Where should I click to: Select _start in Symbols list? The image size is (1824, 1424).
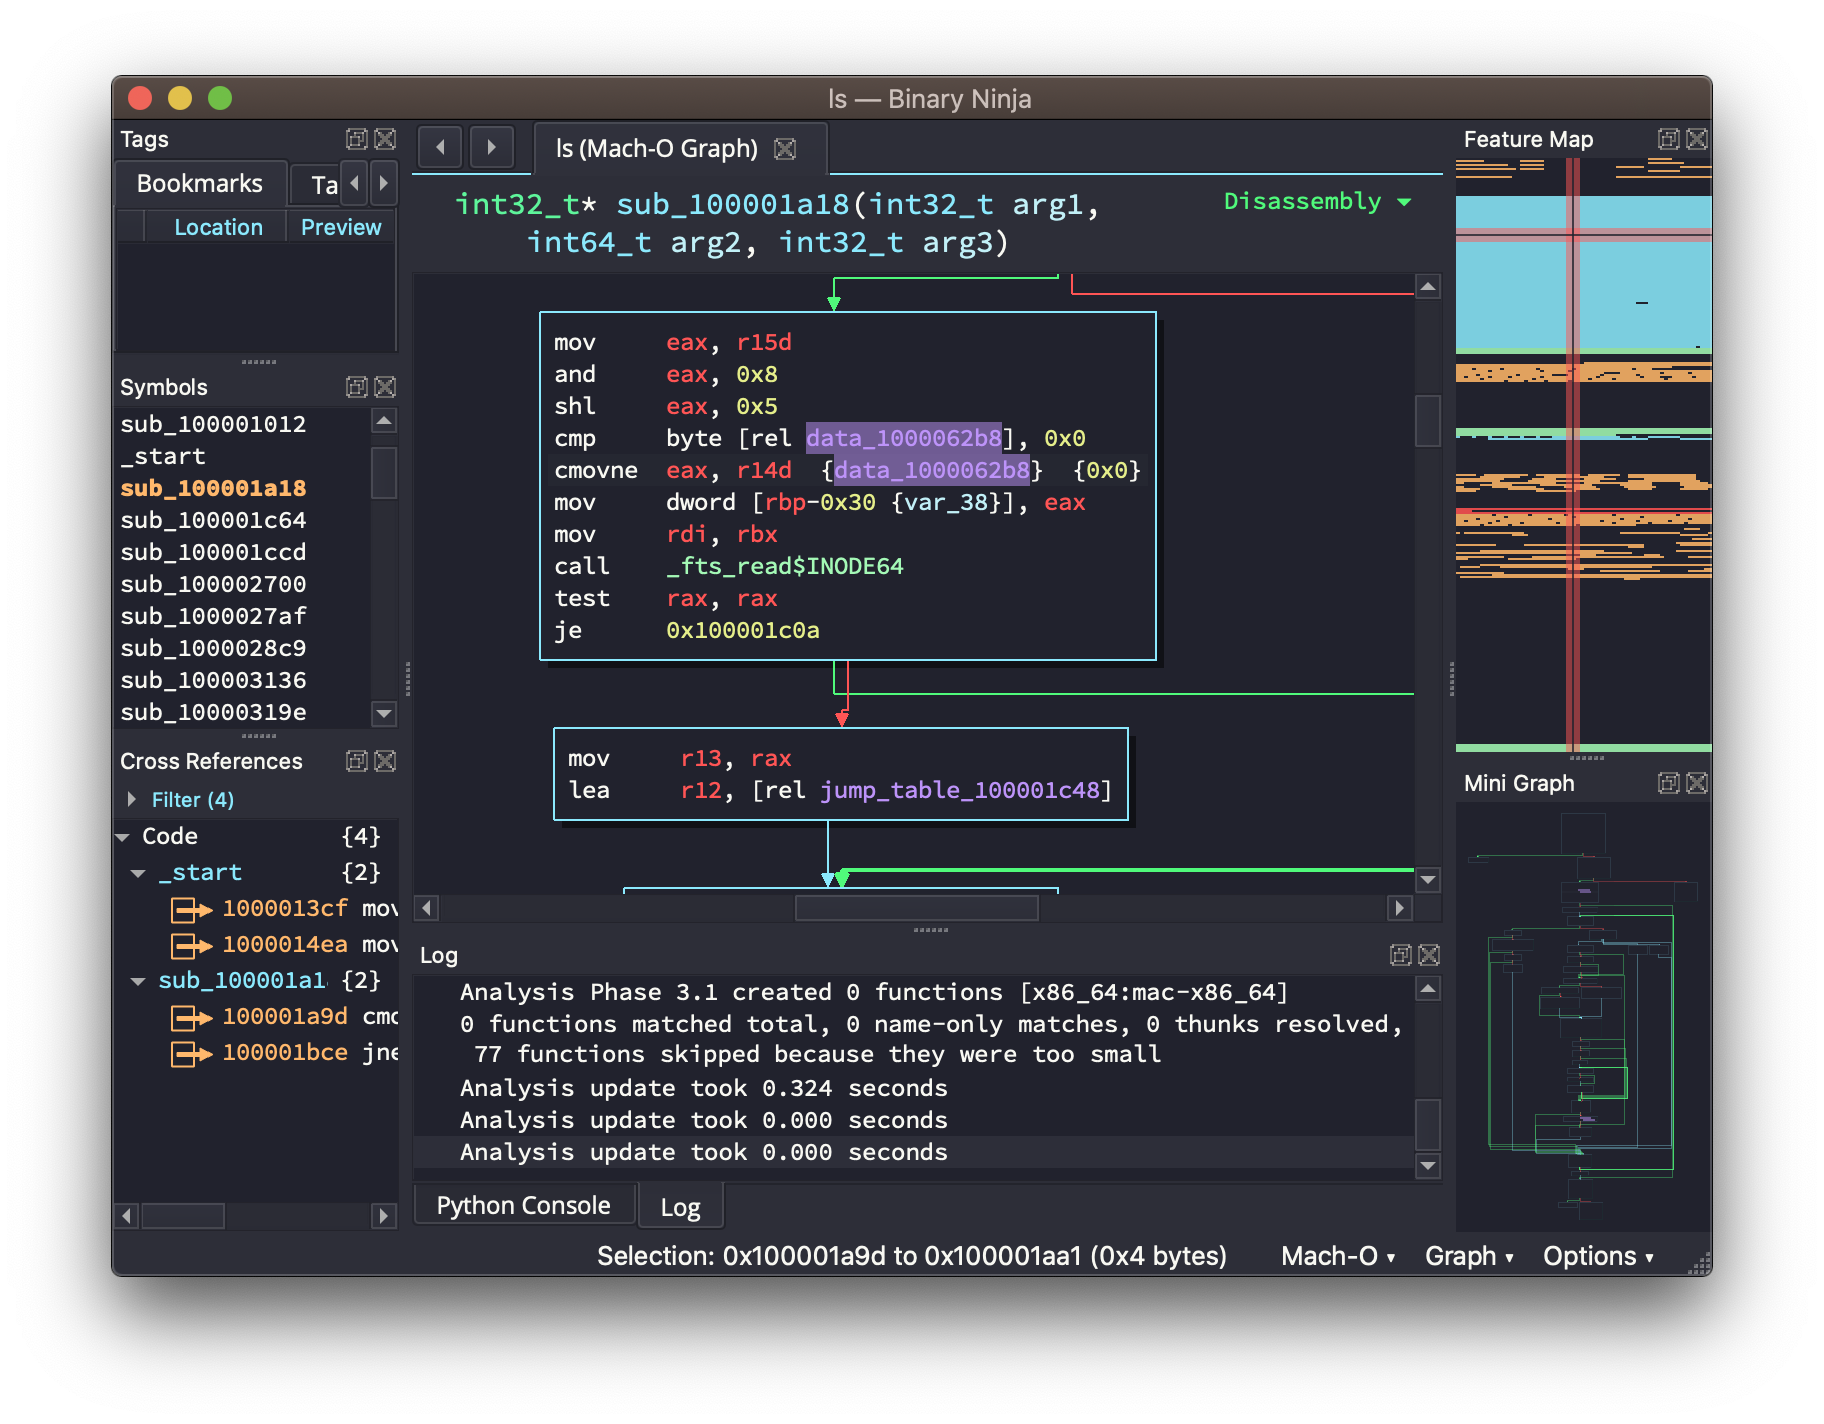pyautogui.click(x=163, y=456)
